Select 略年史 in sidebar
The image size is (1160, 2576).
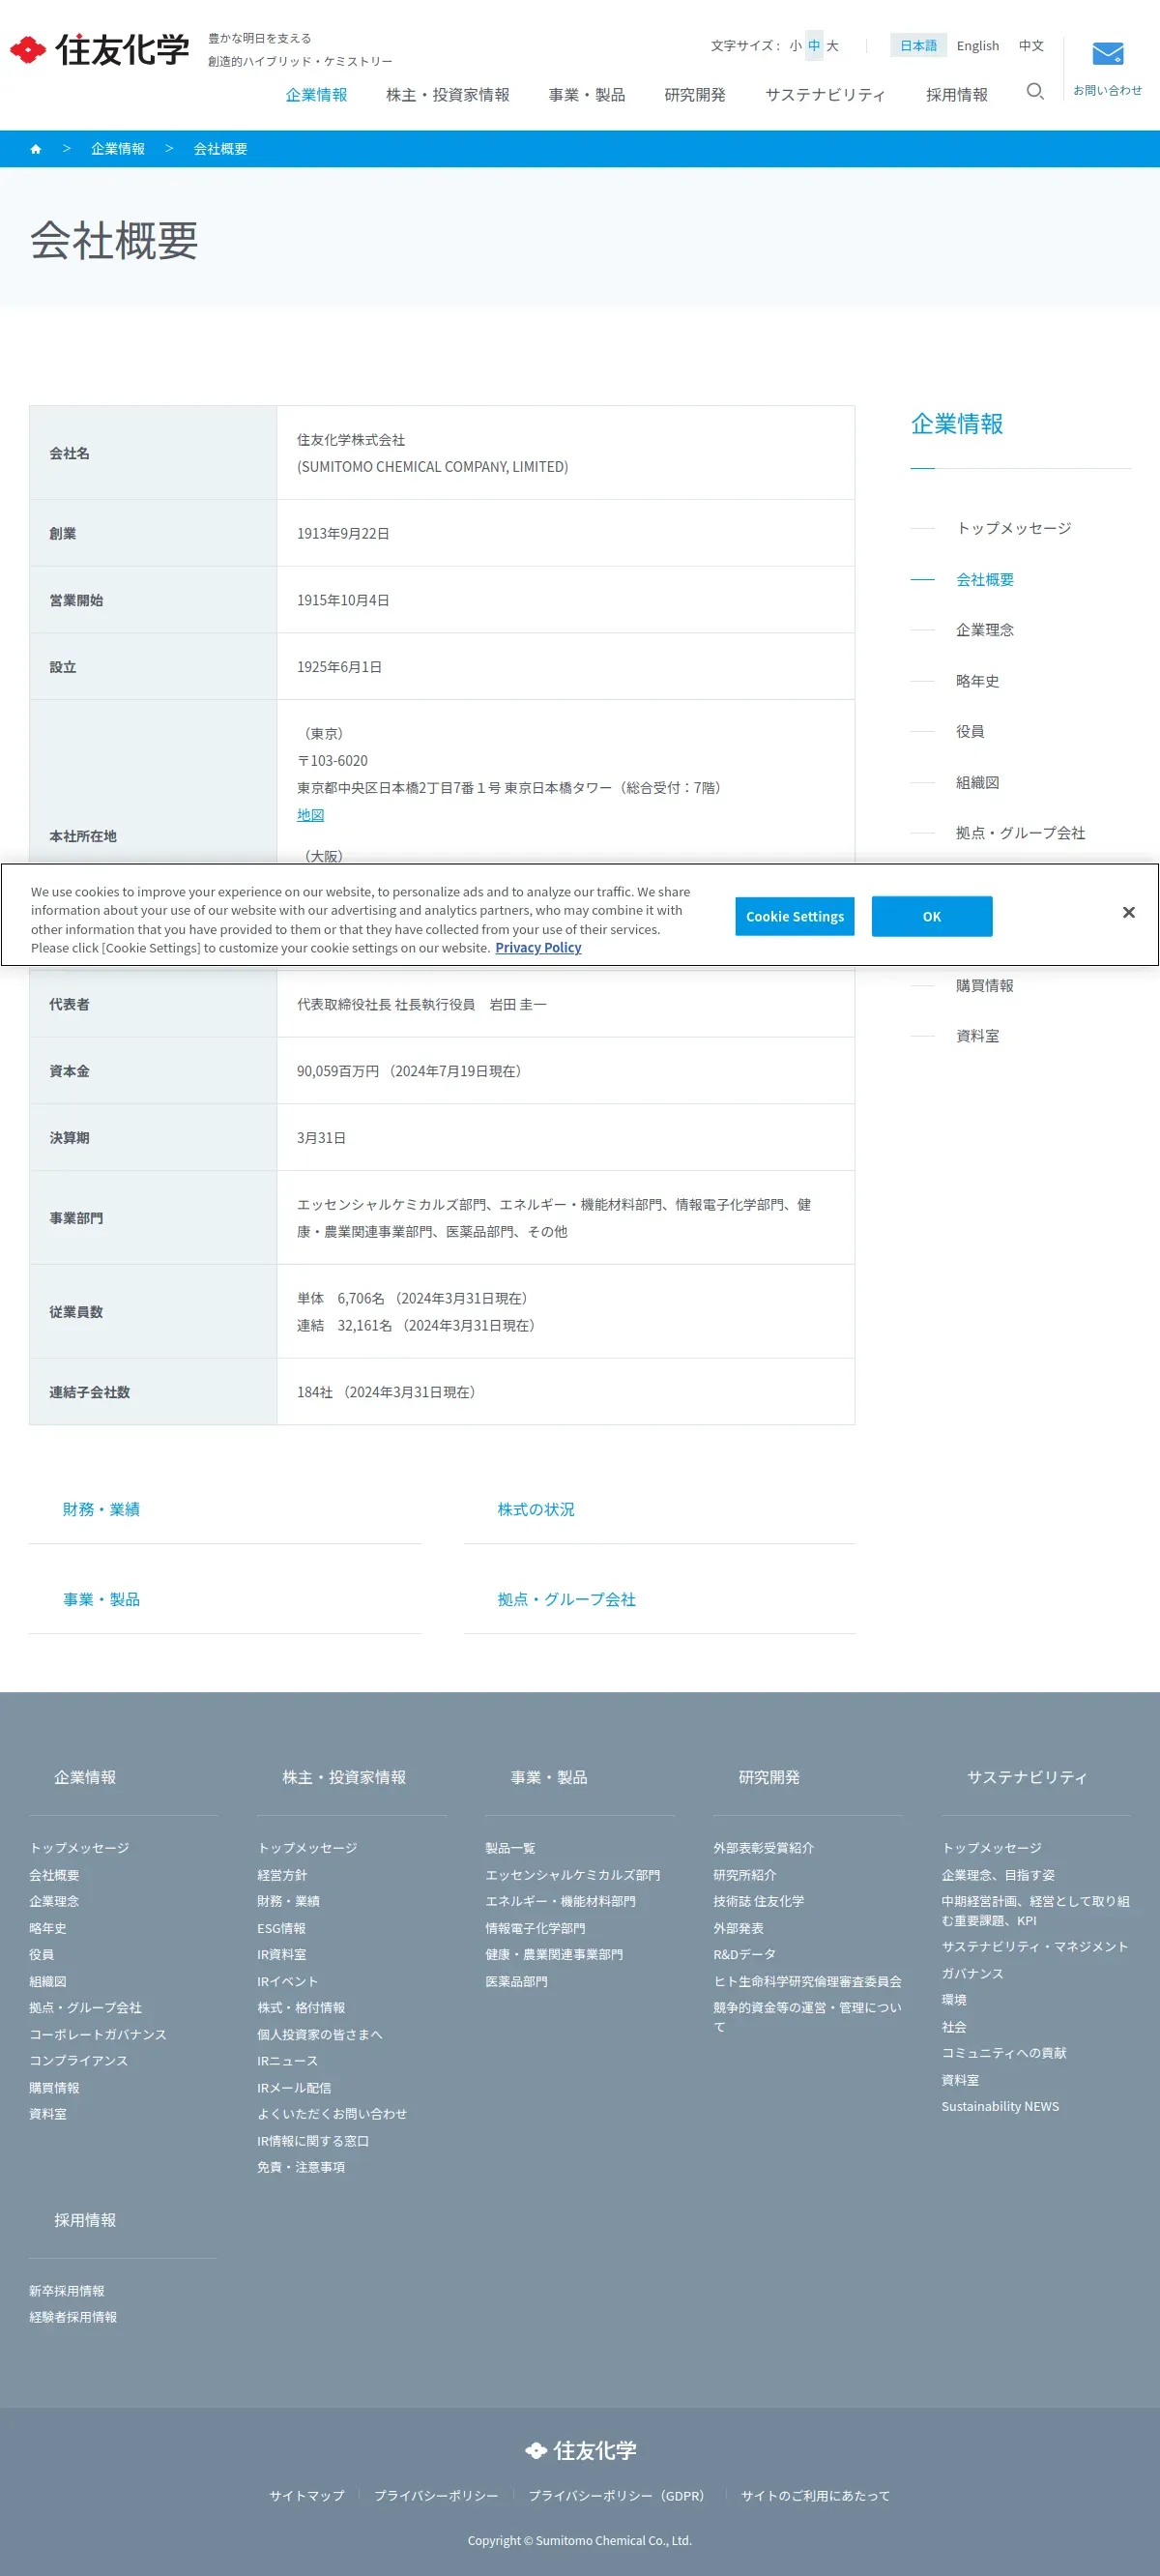(x=977, y=681)
